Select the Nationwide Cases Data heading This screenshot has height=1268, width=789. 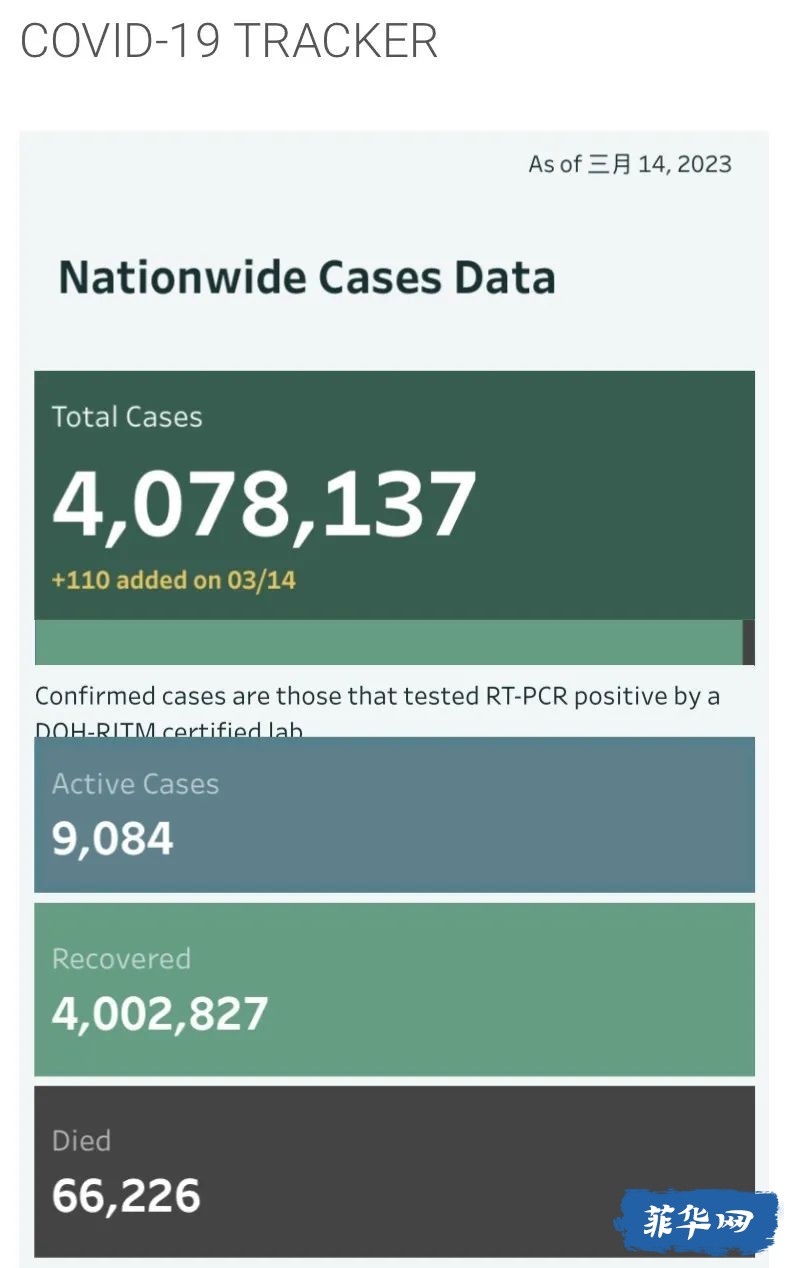[x=307, y=277]
